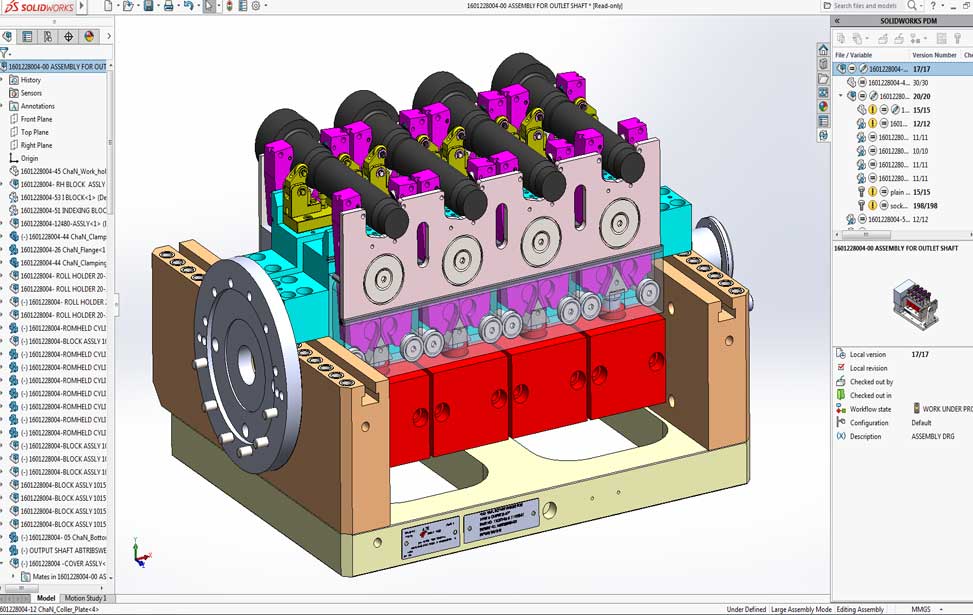Image resolution: width=973 pixels, height=615 pixels.
Task: Select the 'plain' row in PDM tree
Action: (902, 192)
